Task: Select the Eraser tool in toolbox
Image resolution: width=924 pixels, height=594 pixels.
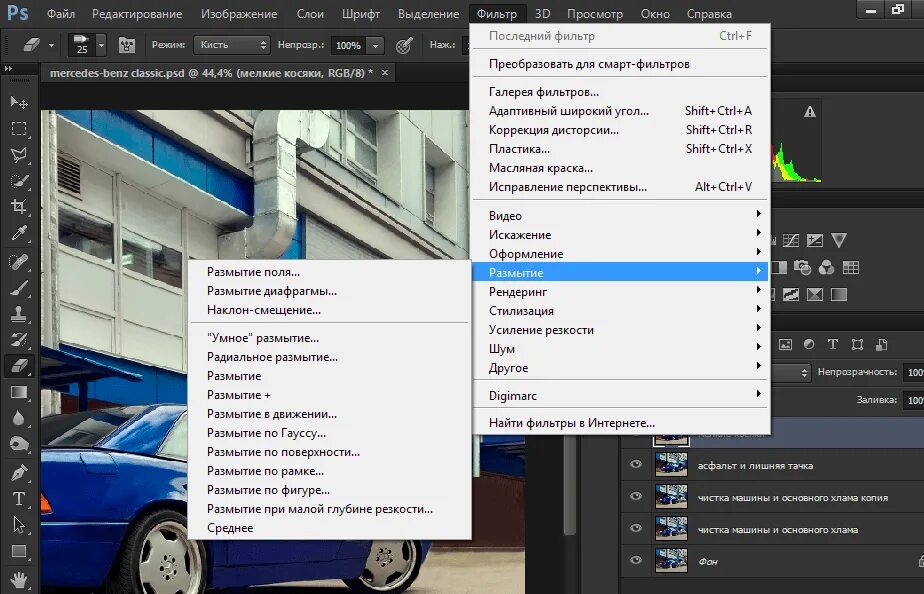Action: pyautogui.click(x=19, y=366)
